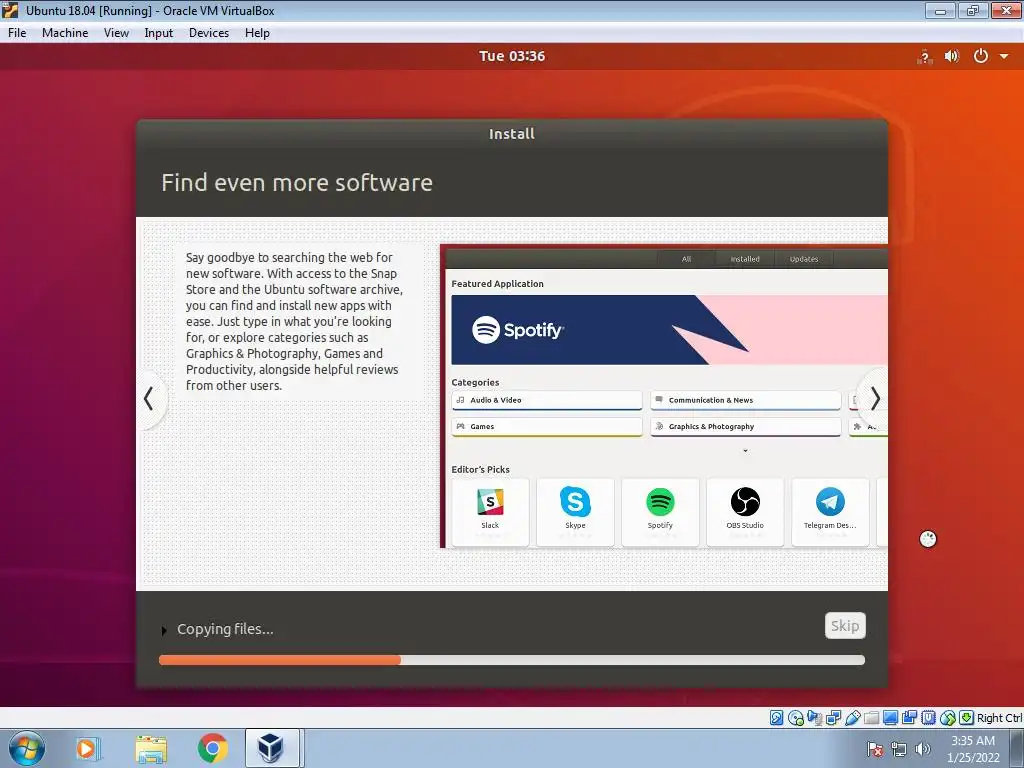The width and height of the screenshot is (1024, 768).
Task: Open the Windows Start menu
Action: 26,748
